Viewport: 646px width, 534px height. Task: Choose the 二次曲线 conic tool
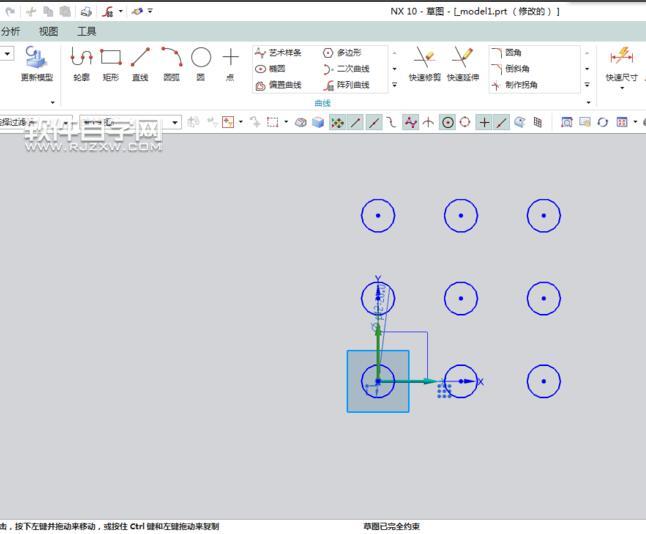[x=346, y=69]
